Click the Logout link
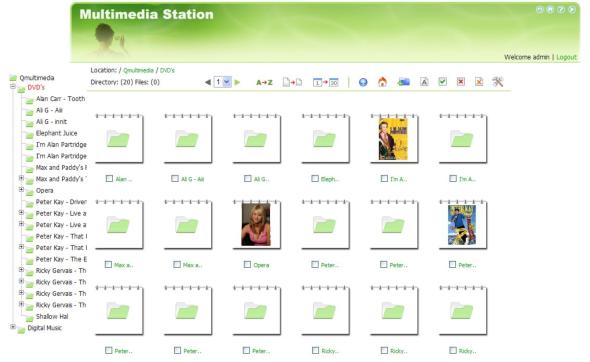 tap(566, 57)
